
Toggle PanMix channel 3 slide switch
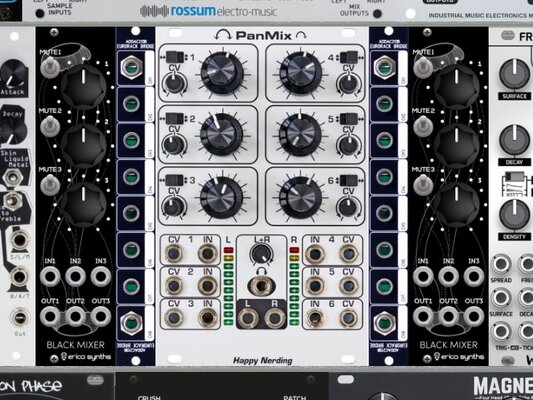175,180
